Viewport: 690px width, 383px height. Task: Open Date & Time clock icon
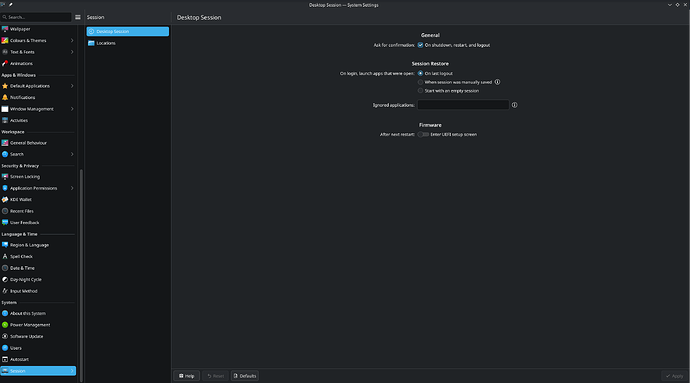pos(5,268)
